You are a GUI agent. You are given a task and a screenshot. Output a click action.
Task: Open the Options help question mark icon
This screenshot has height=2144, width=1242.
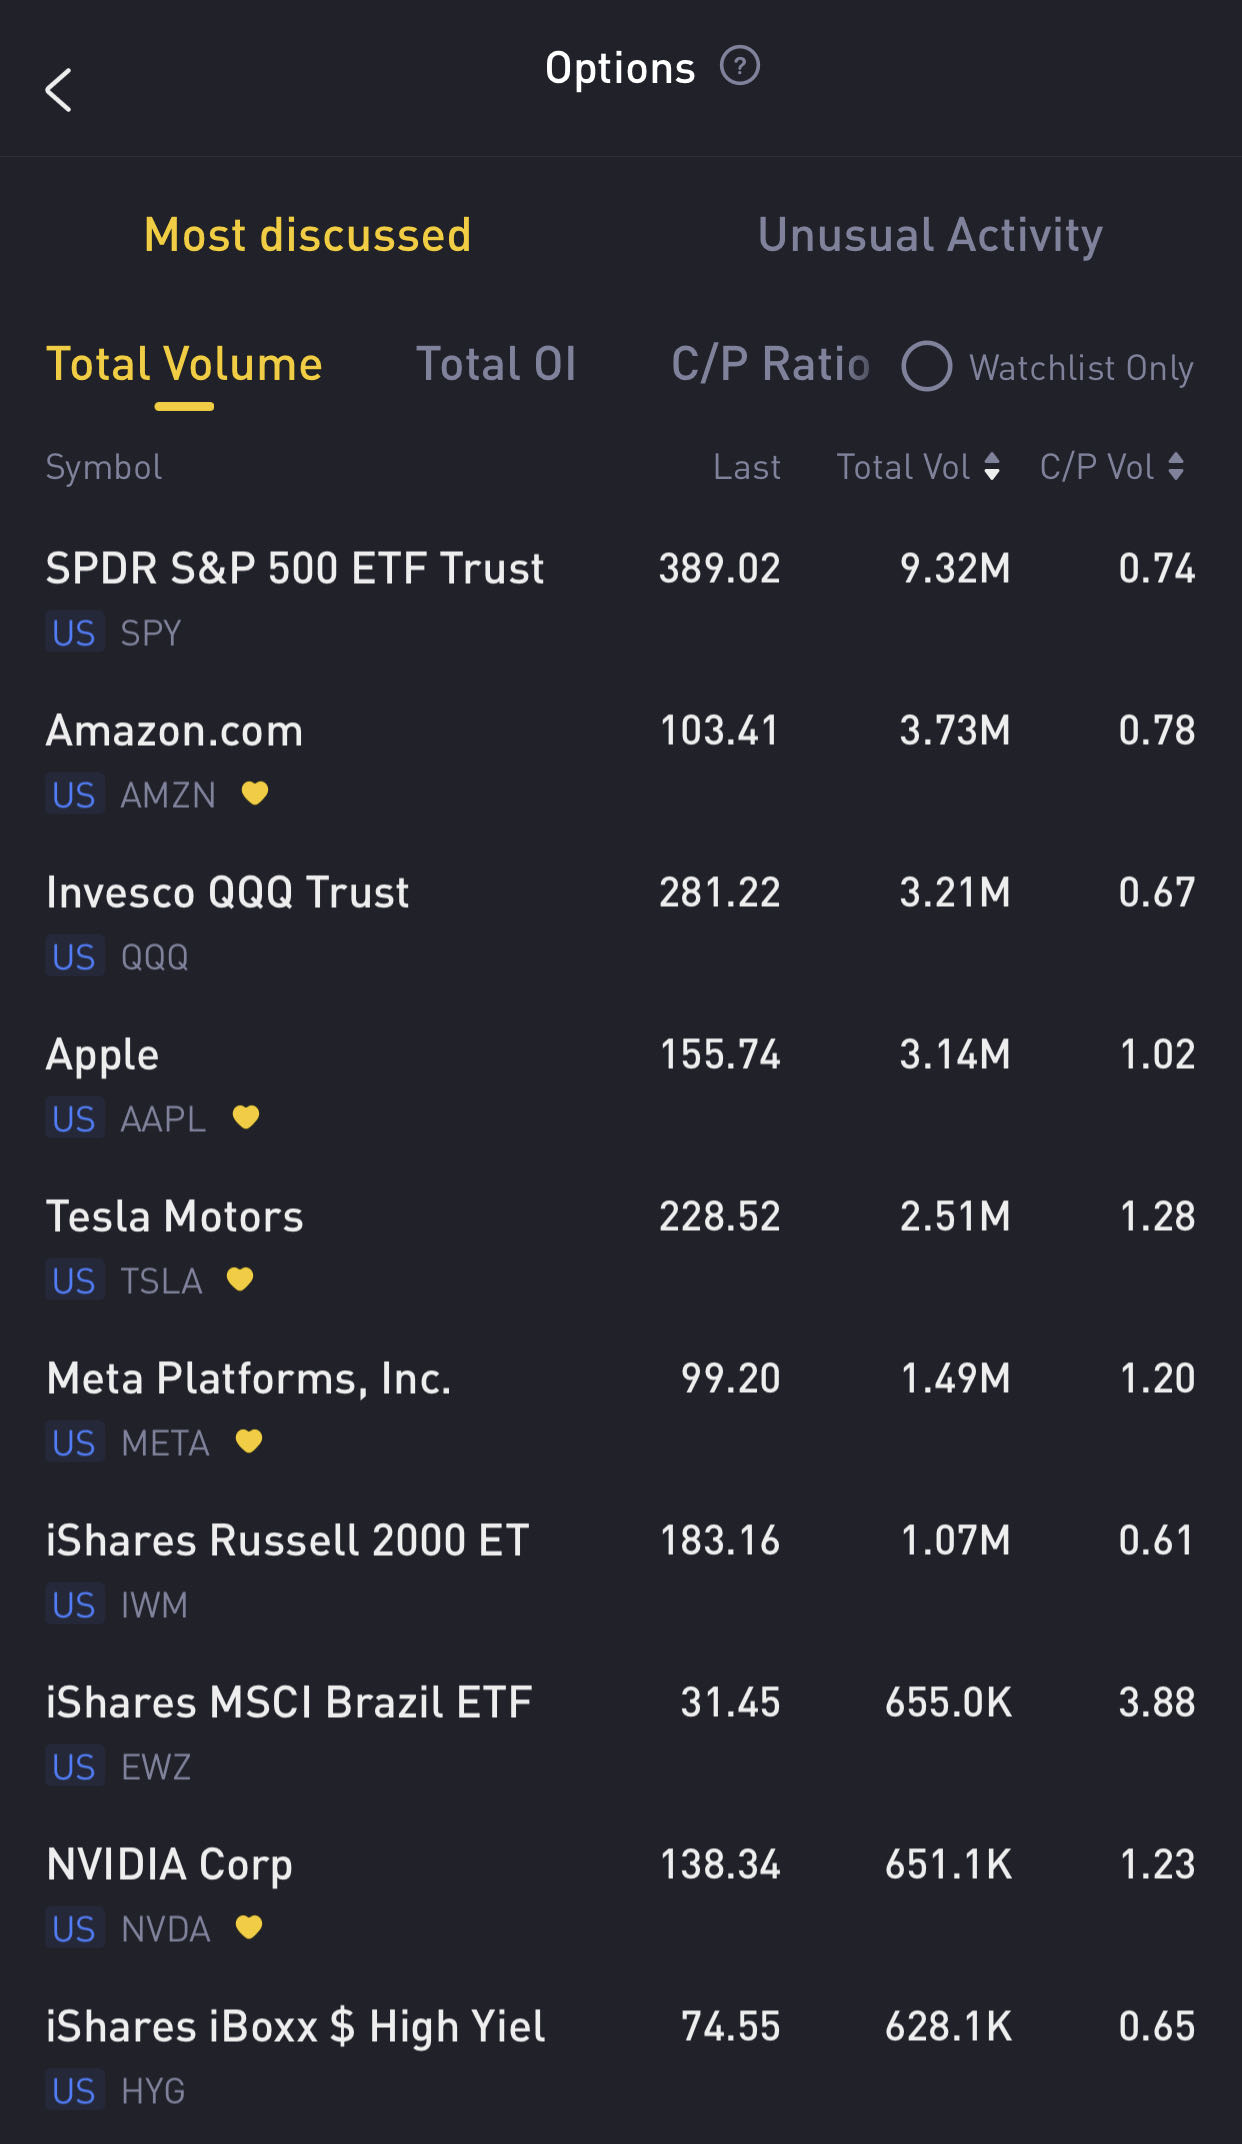coord(740,67)
